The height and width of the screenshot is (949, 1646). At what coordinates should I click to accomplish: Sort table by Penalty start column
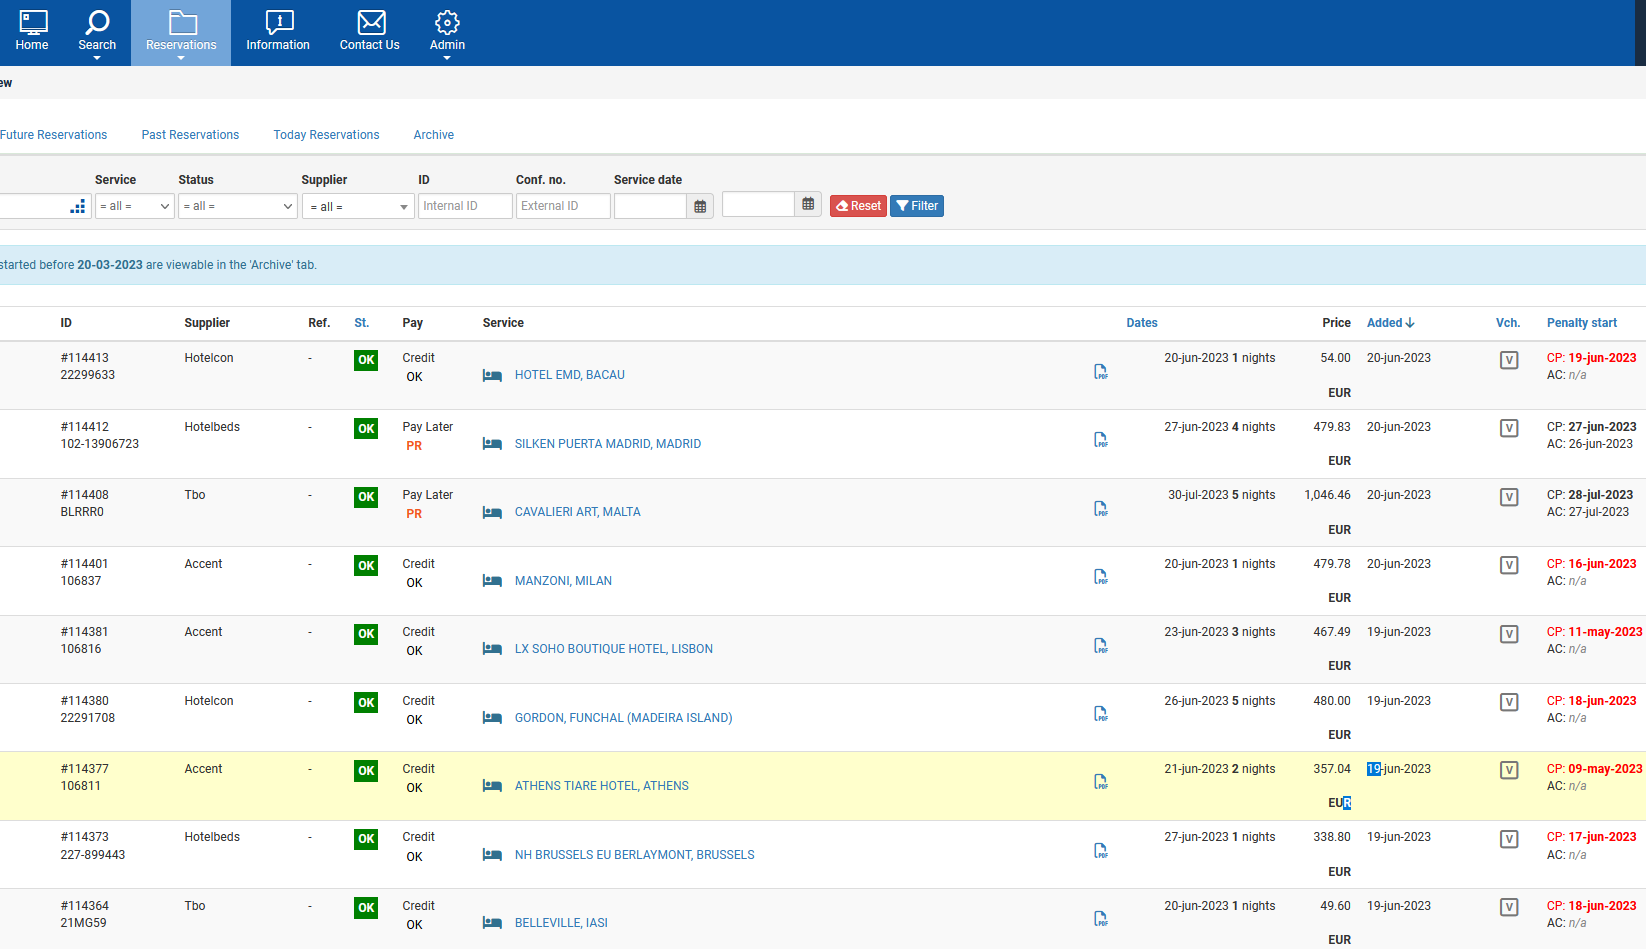coord(1582,323)
